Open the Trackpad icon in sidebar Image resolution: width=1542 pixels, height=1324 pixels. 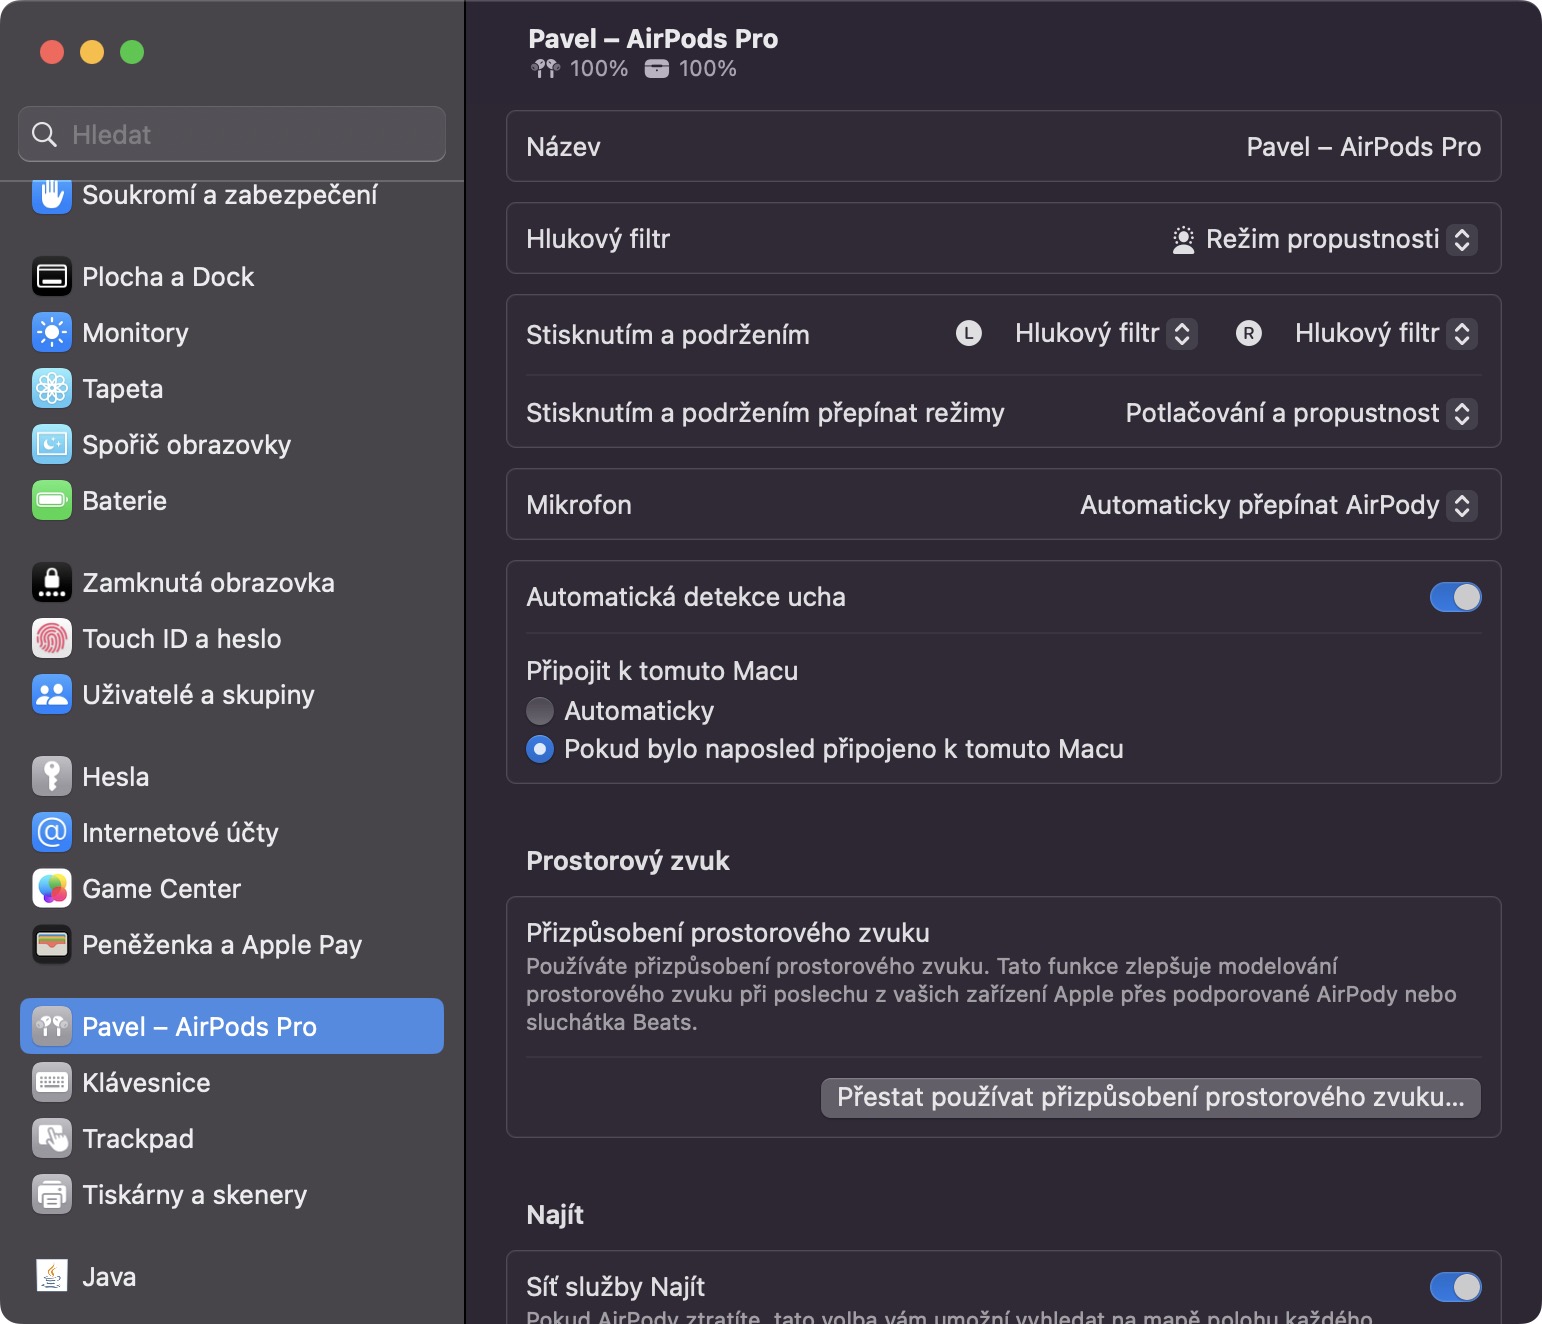click(52, 1139)
